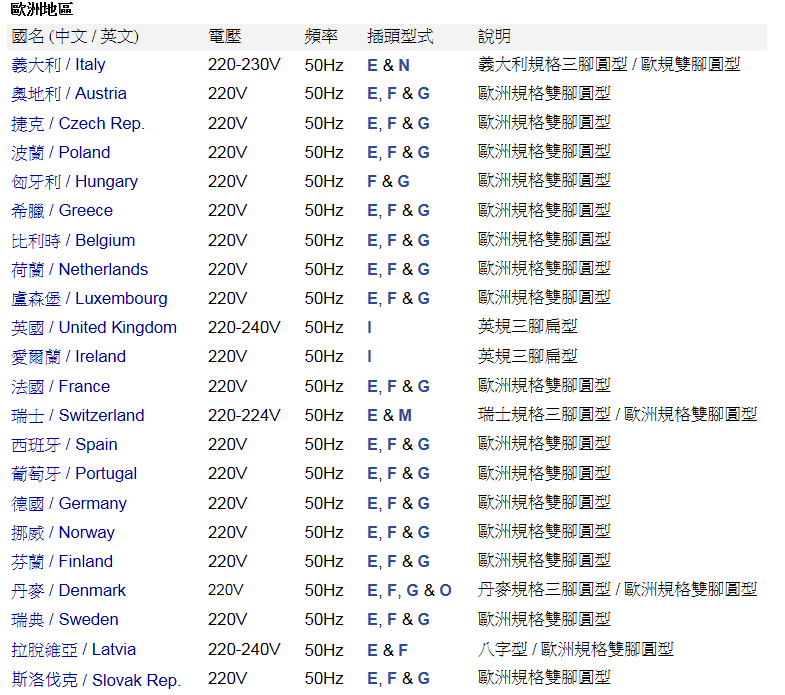The image size is (785, 695).
Task: Select the 八字型 description for Latvia
Action: coord(502,649)
